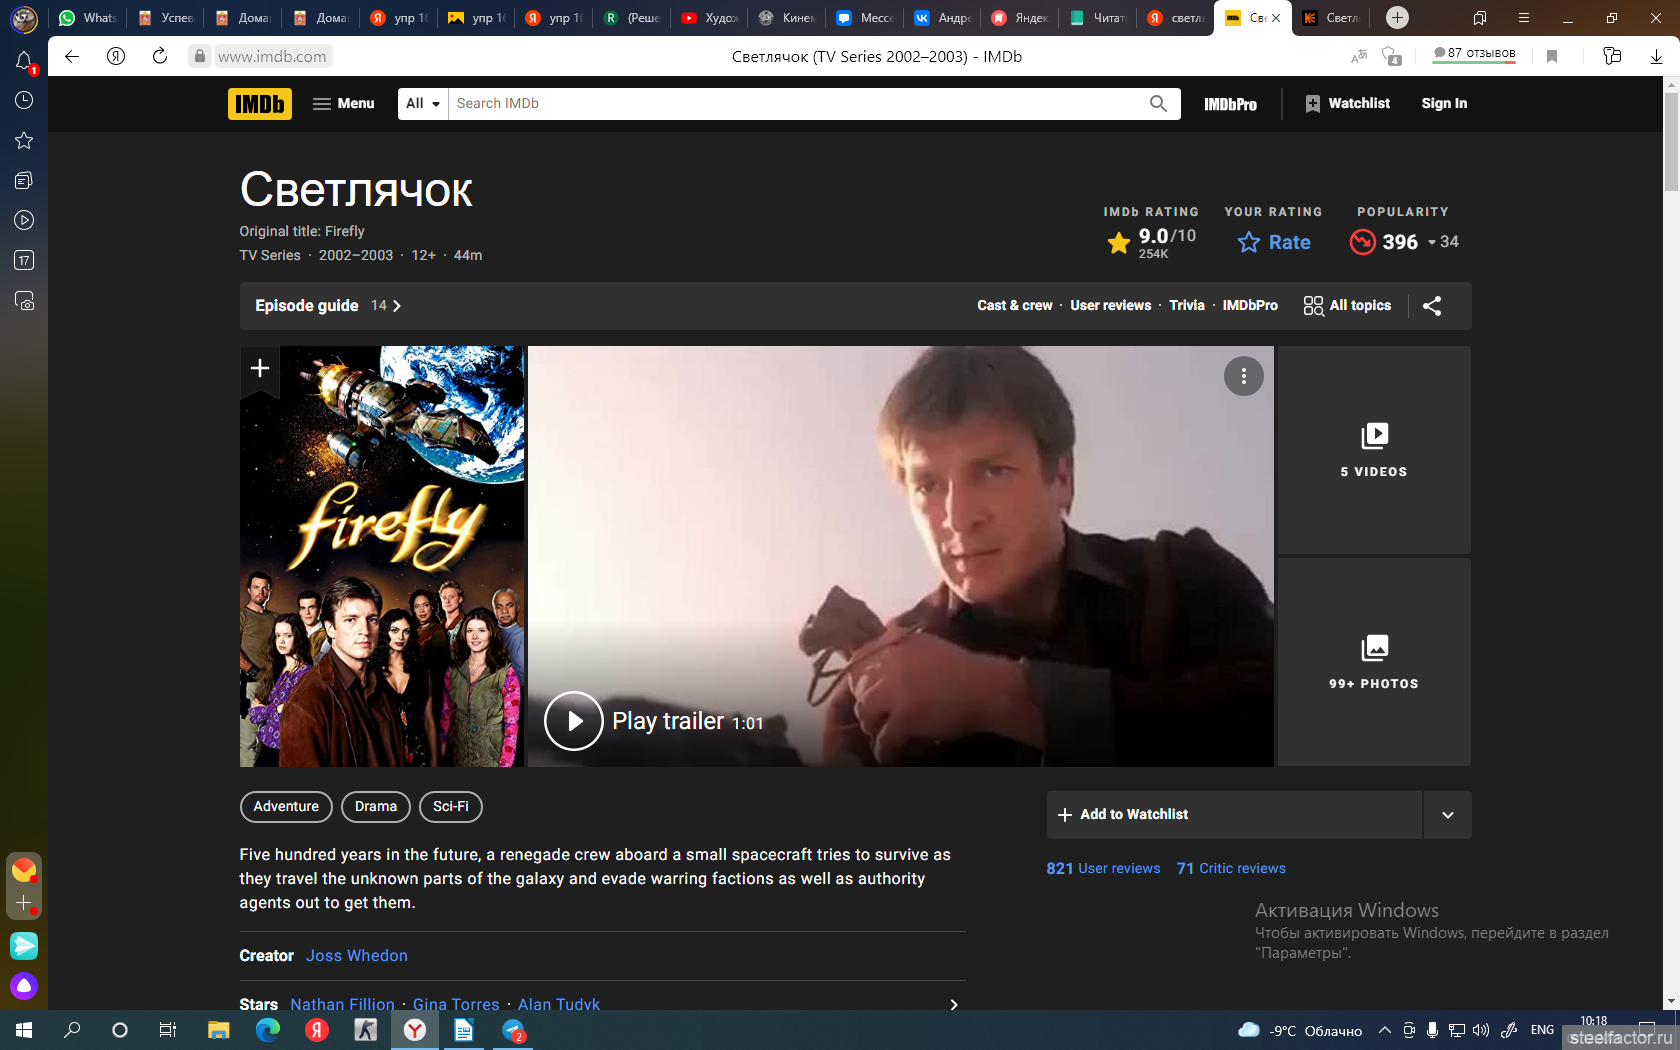The image size is (1680, 1050).
Task: Go back with the browser back arrow
Action: pos(72,56)
